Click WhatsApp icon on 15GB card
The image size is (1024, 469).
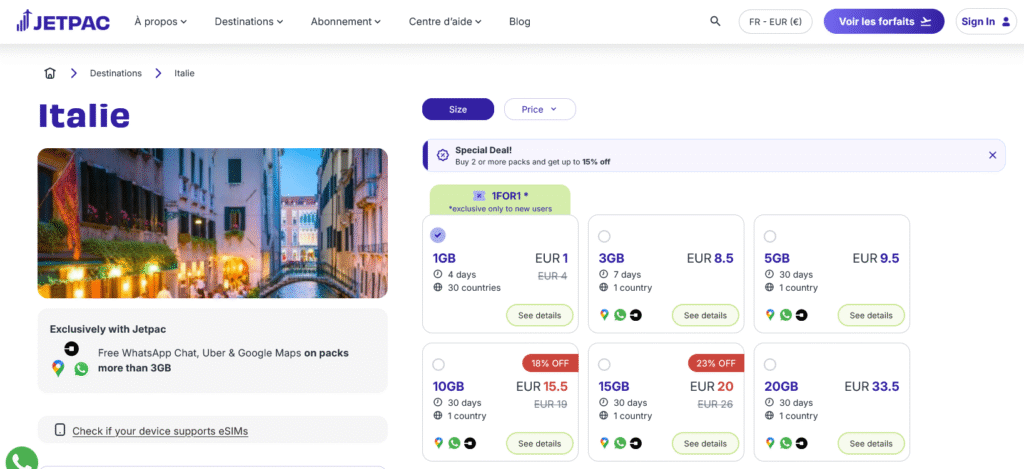coord(620,443)
